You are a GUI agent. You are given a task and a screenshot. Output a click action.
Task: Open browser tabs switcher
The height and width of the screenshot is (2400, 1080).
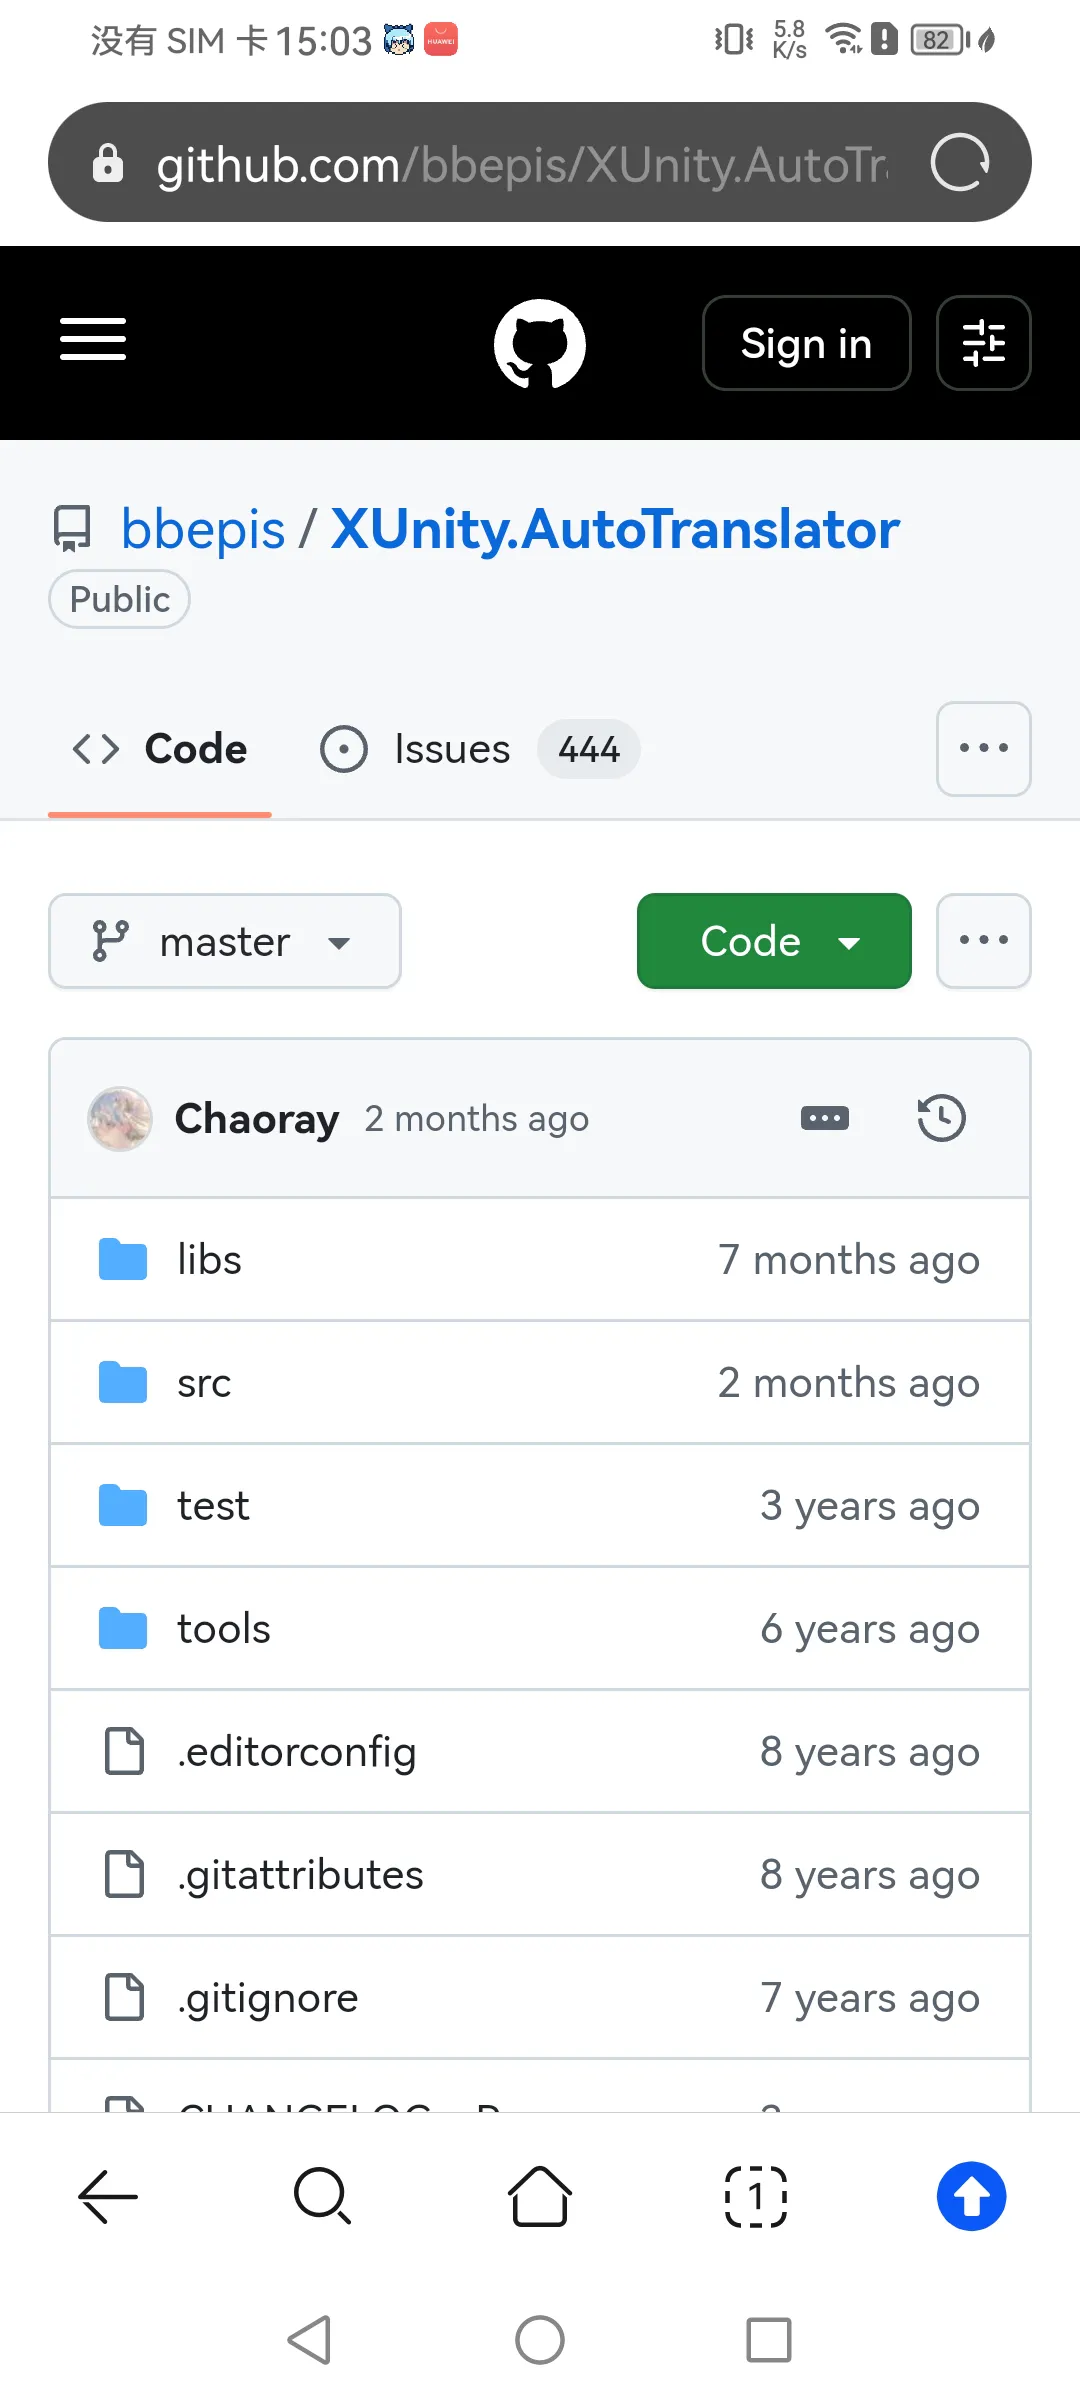point(756,2197)
